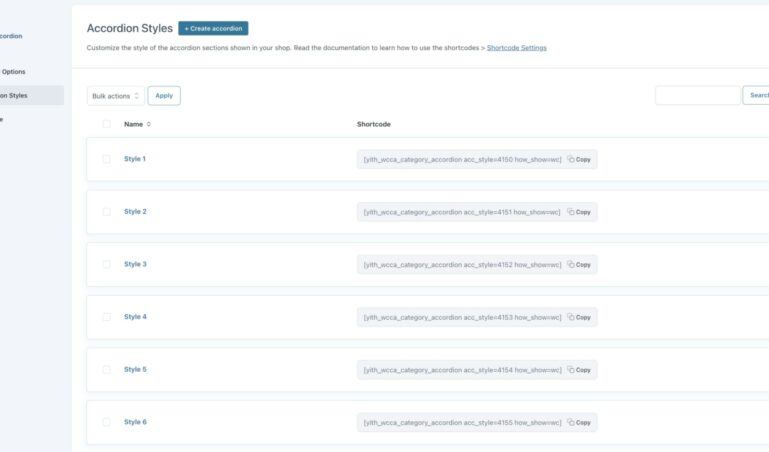Copy shortcode for Style 3
Image resolution: width=769 pixels, height=452 pixels.
coord(579,265)
